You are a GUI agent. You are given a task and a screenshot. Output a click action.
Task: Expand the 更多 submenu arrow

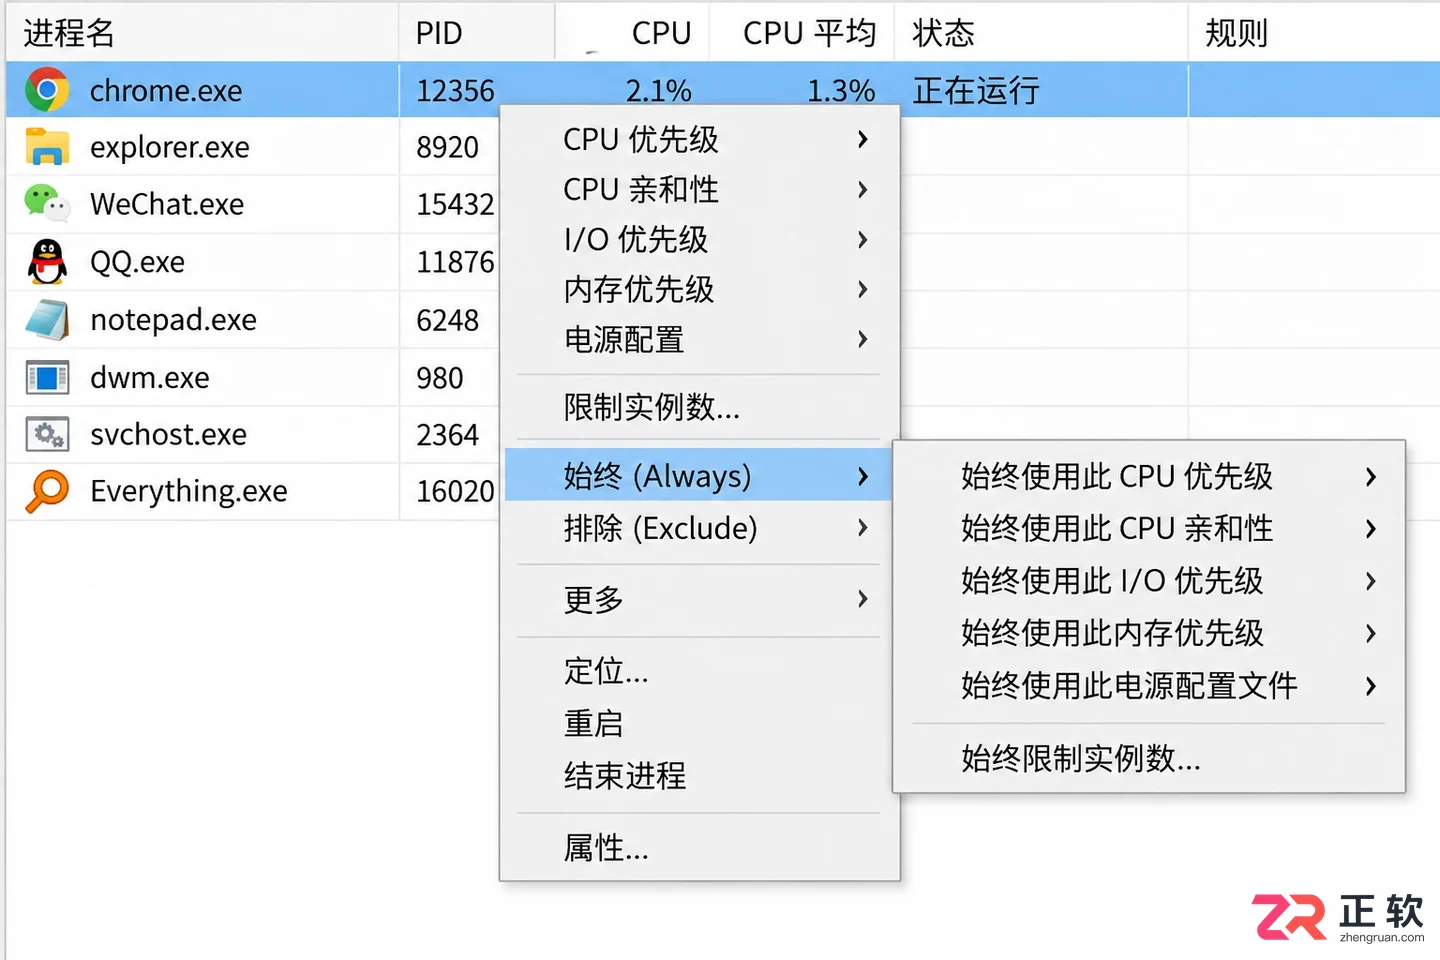(x=862, y=599)
